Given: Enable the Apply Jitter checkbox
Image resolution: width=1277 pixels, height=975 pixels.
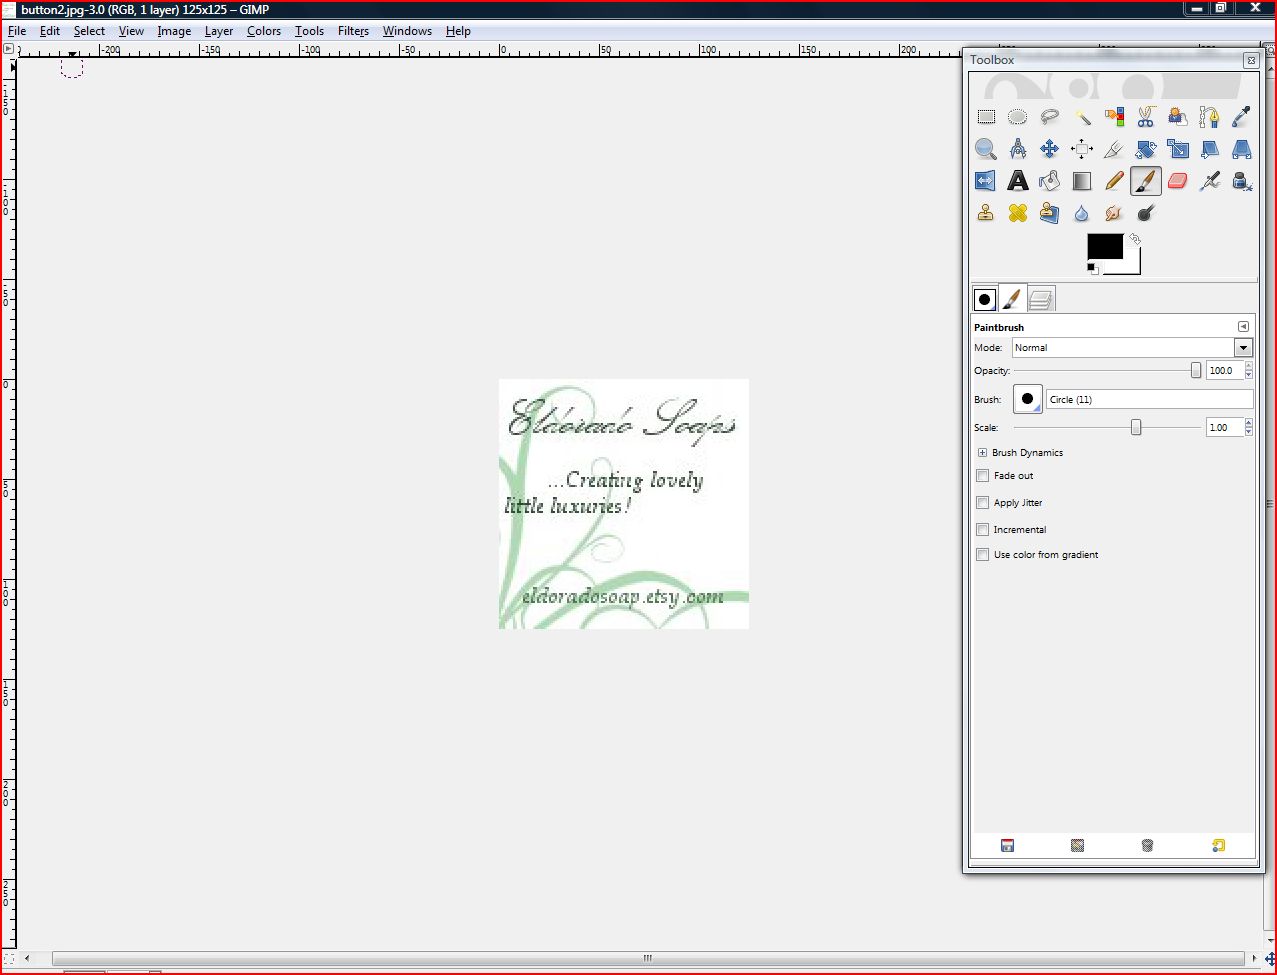Looking at the screenshot, I should click(982, 503).
